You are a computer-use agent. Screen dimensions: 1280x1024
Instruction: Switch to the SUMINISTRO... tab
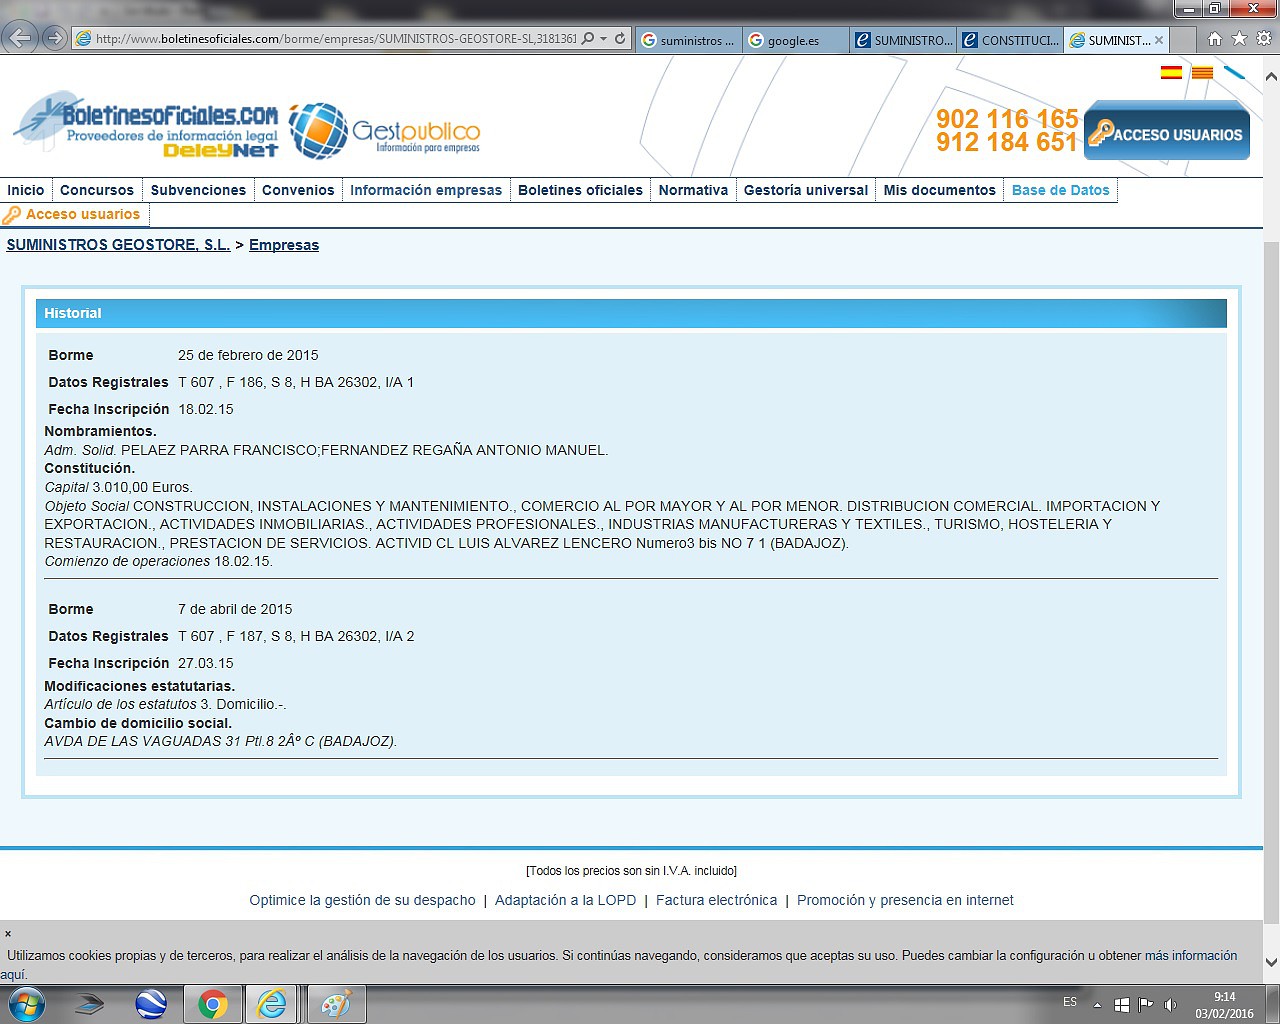point(903,40)
